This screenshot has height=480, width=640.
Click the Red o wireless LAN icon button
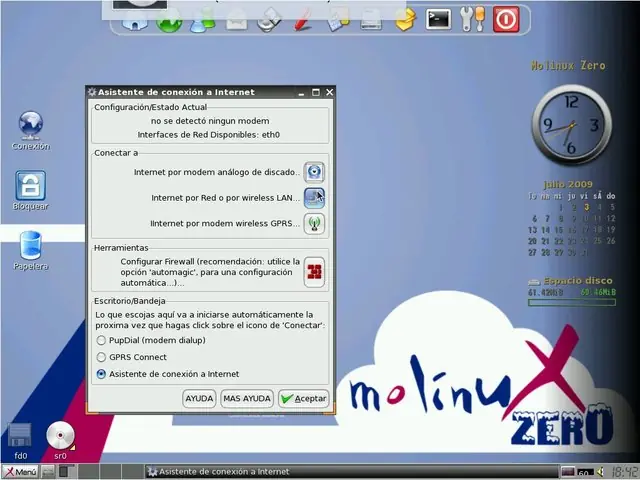tap(314, 198)
